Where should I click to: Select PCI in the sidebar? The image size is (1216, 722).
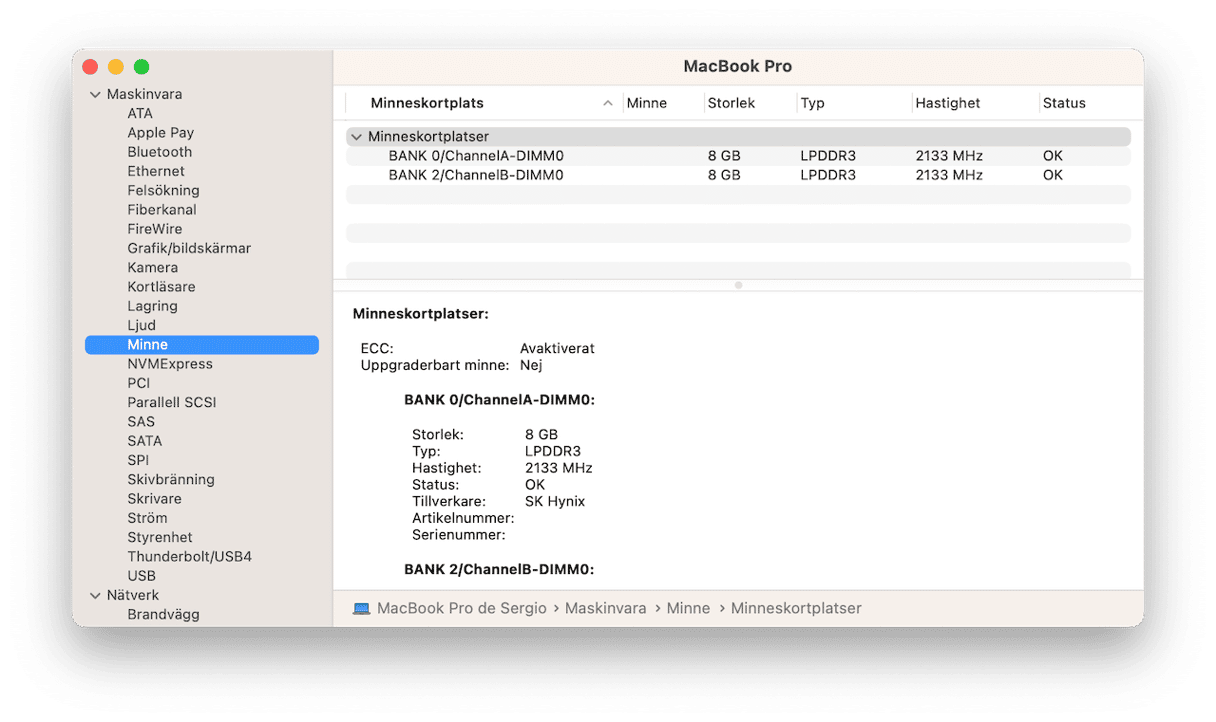[x=138, y=383]
